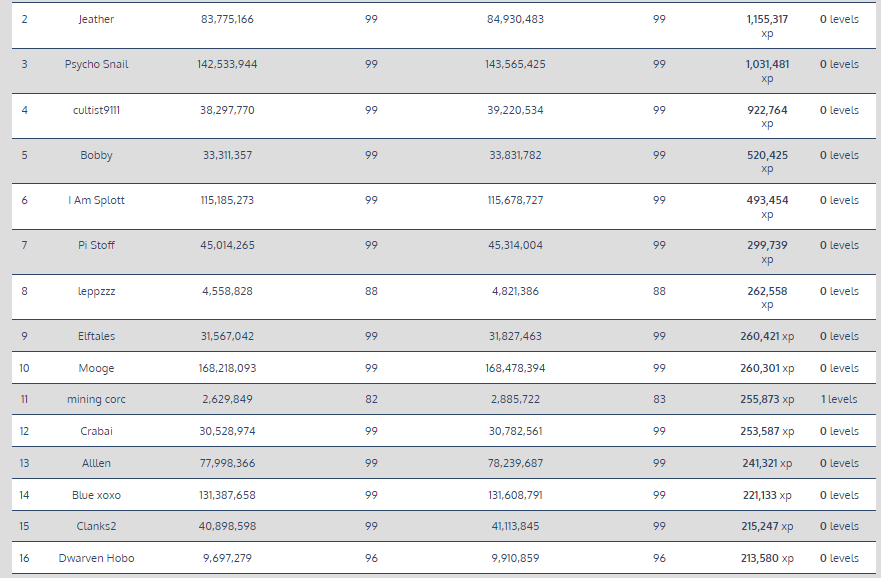Click on player Mooge

[x=96, y=368]
